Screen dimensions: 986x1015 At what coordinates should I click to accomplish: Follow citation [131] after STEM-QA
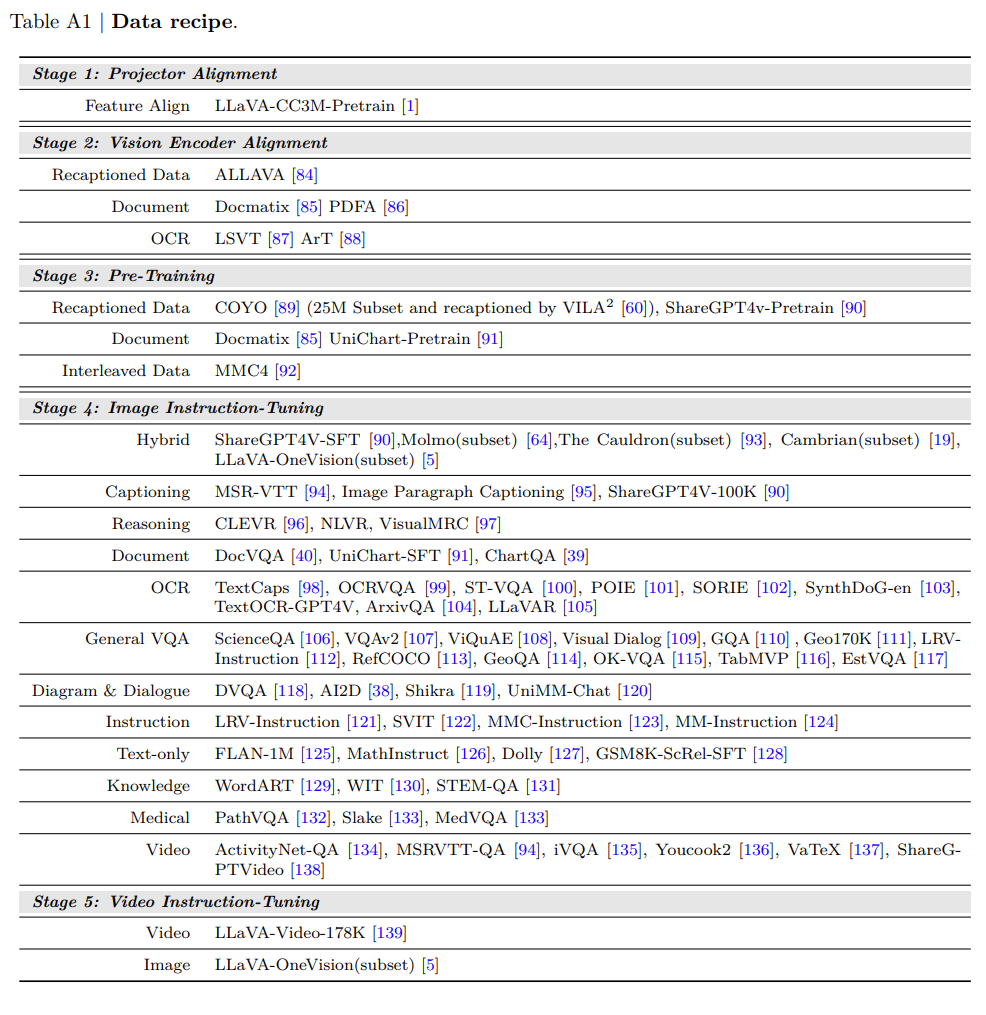[543, 786]
